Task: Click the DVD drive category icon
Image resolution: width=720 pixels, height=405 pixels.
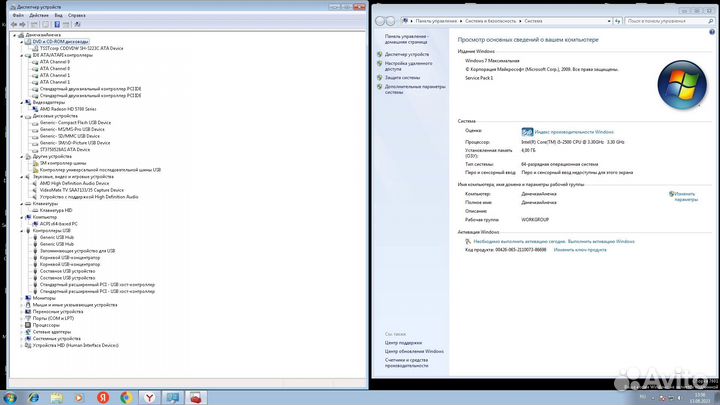Action: click(28, 42)
